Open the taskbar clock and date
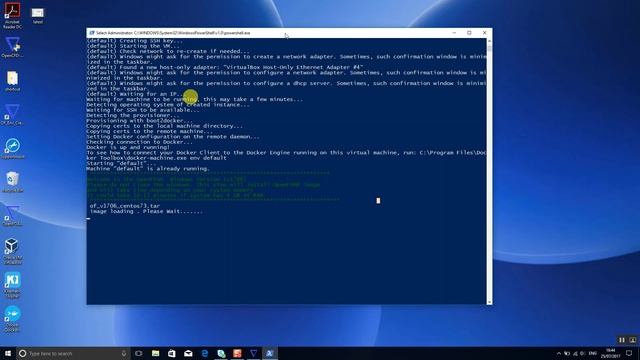Image resolution: width=640 pixels, height=360 pixels. click(611, 353)
